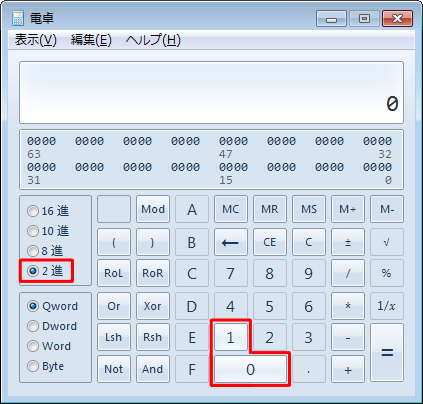The height and width of the screenshot is (404, 423).
Task: Click the Xor bitwise button
Action: pos(153,306)
